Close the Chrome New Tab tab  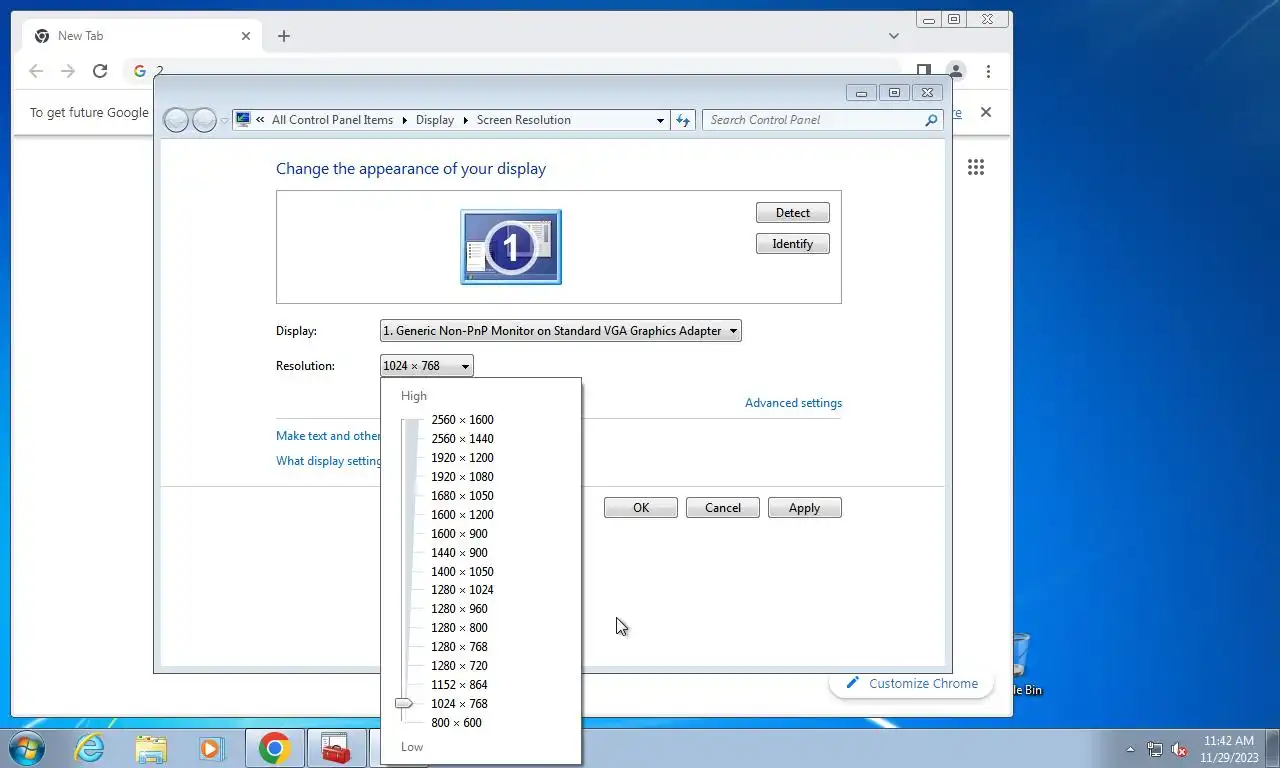pos(246,36)
